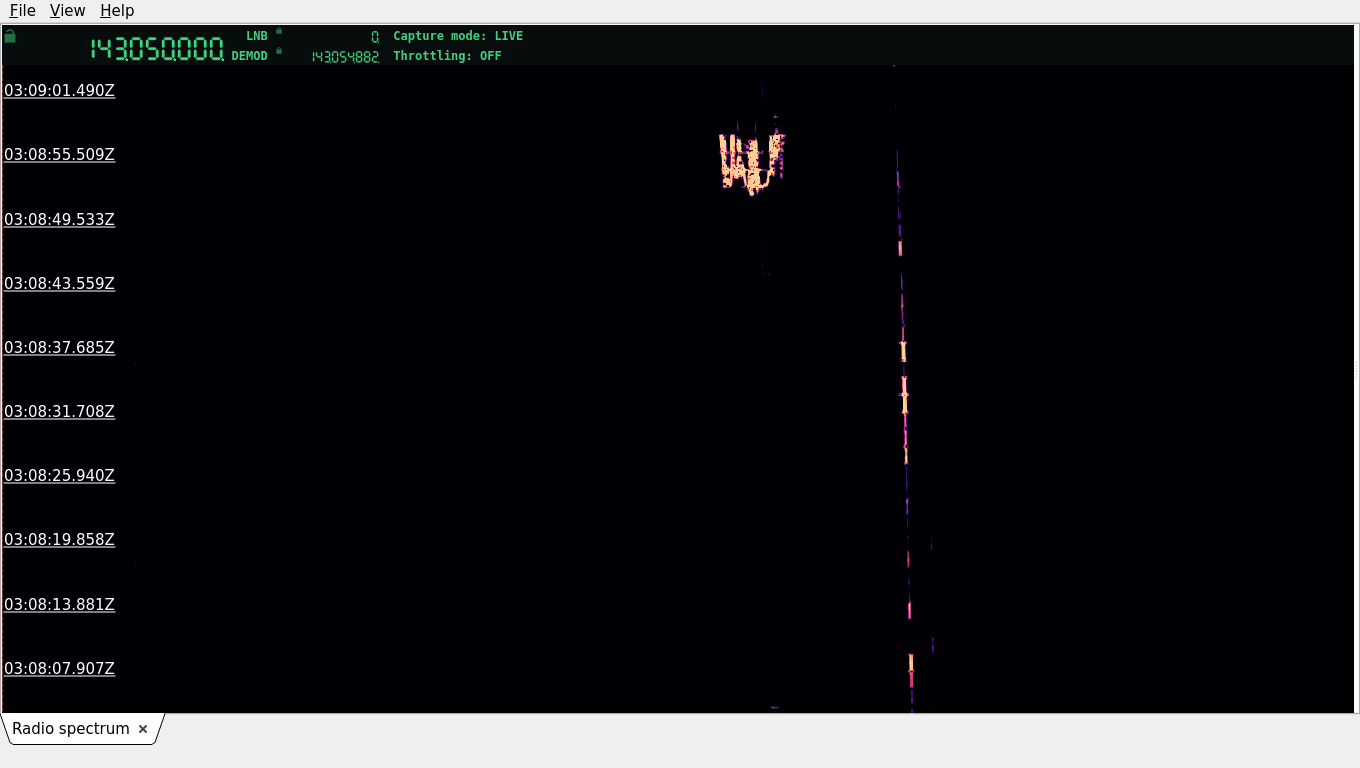This screenshot has width=1360, height=768.
Task: Click timestamp 03:08:37.685Z
Action: 59,347
